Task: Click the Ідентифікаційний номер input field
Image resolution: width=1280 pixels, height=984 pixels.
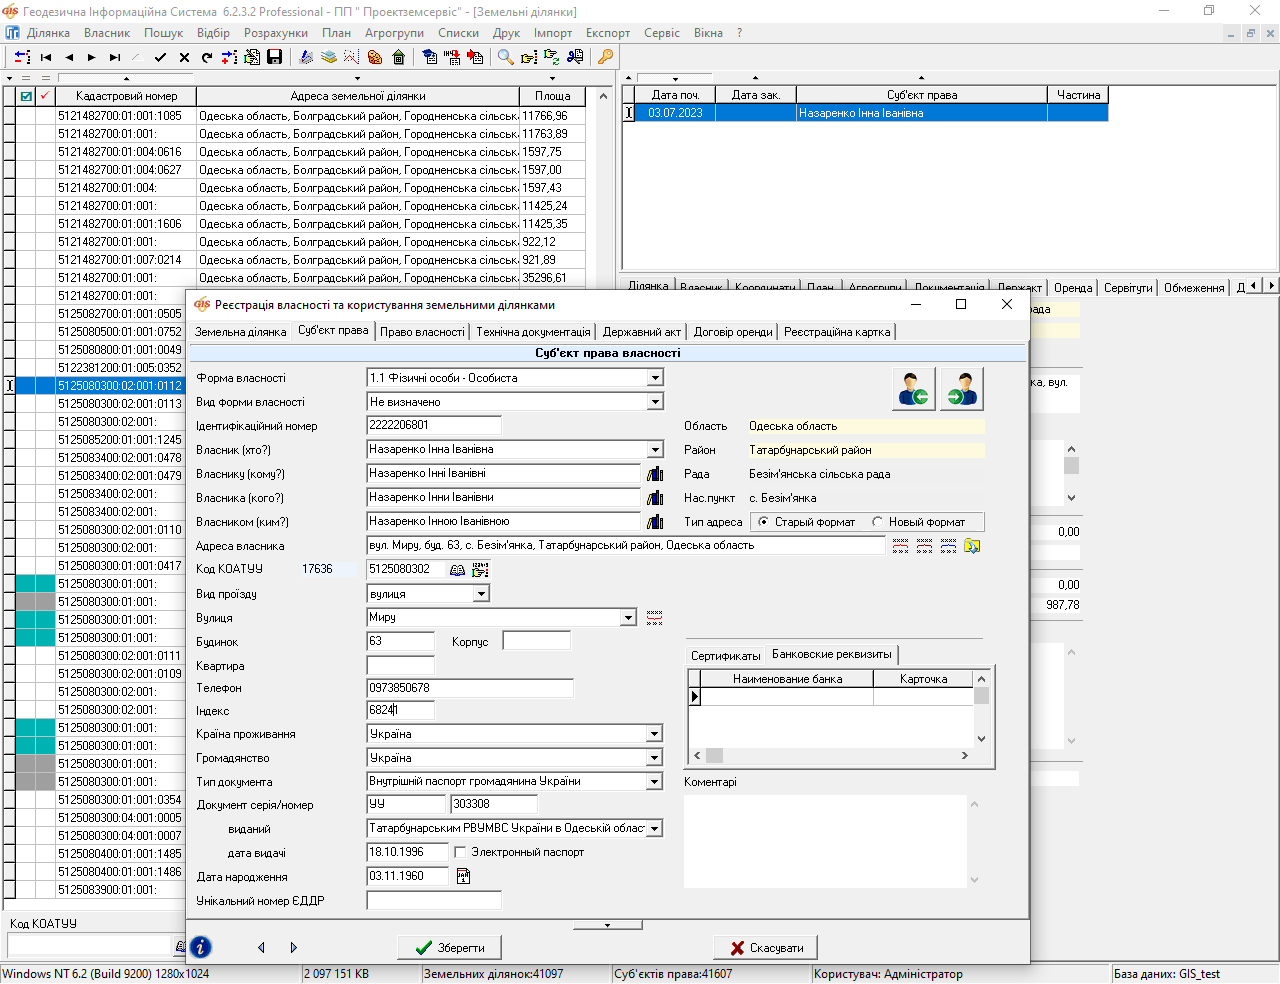Action: point(434,425)
